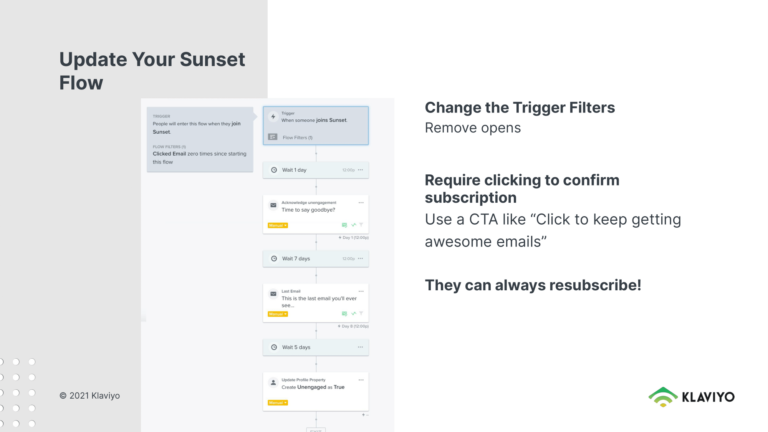Image resolution: width=768 pixels, height=432 pixels.
Task: Open Manual status dropdown on Update Profile Property card
Action: pos(278,403)
